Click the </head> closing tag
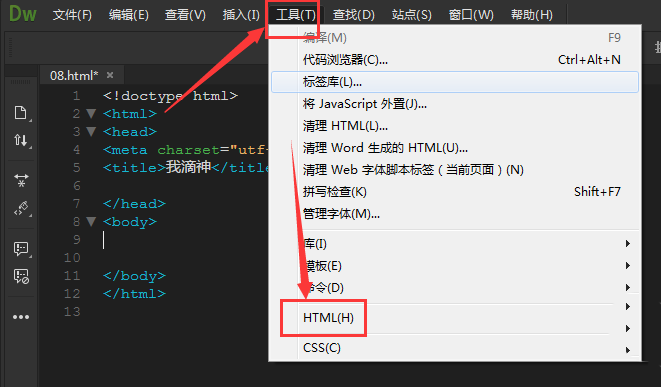The width and height of the screenshot is (661, 387). (134, 204)
